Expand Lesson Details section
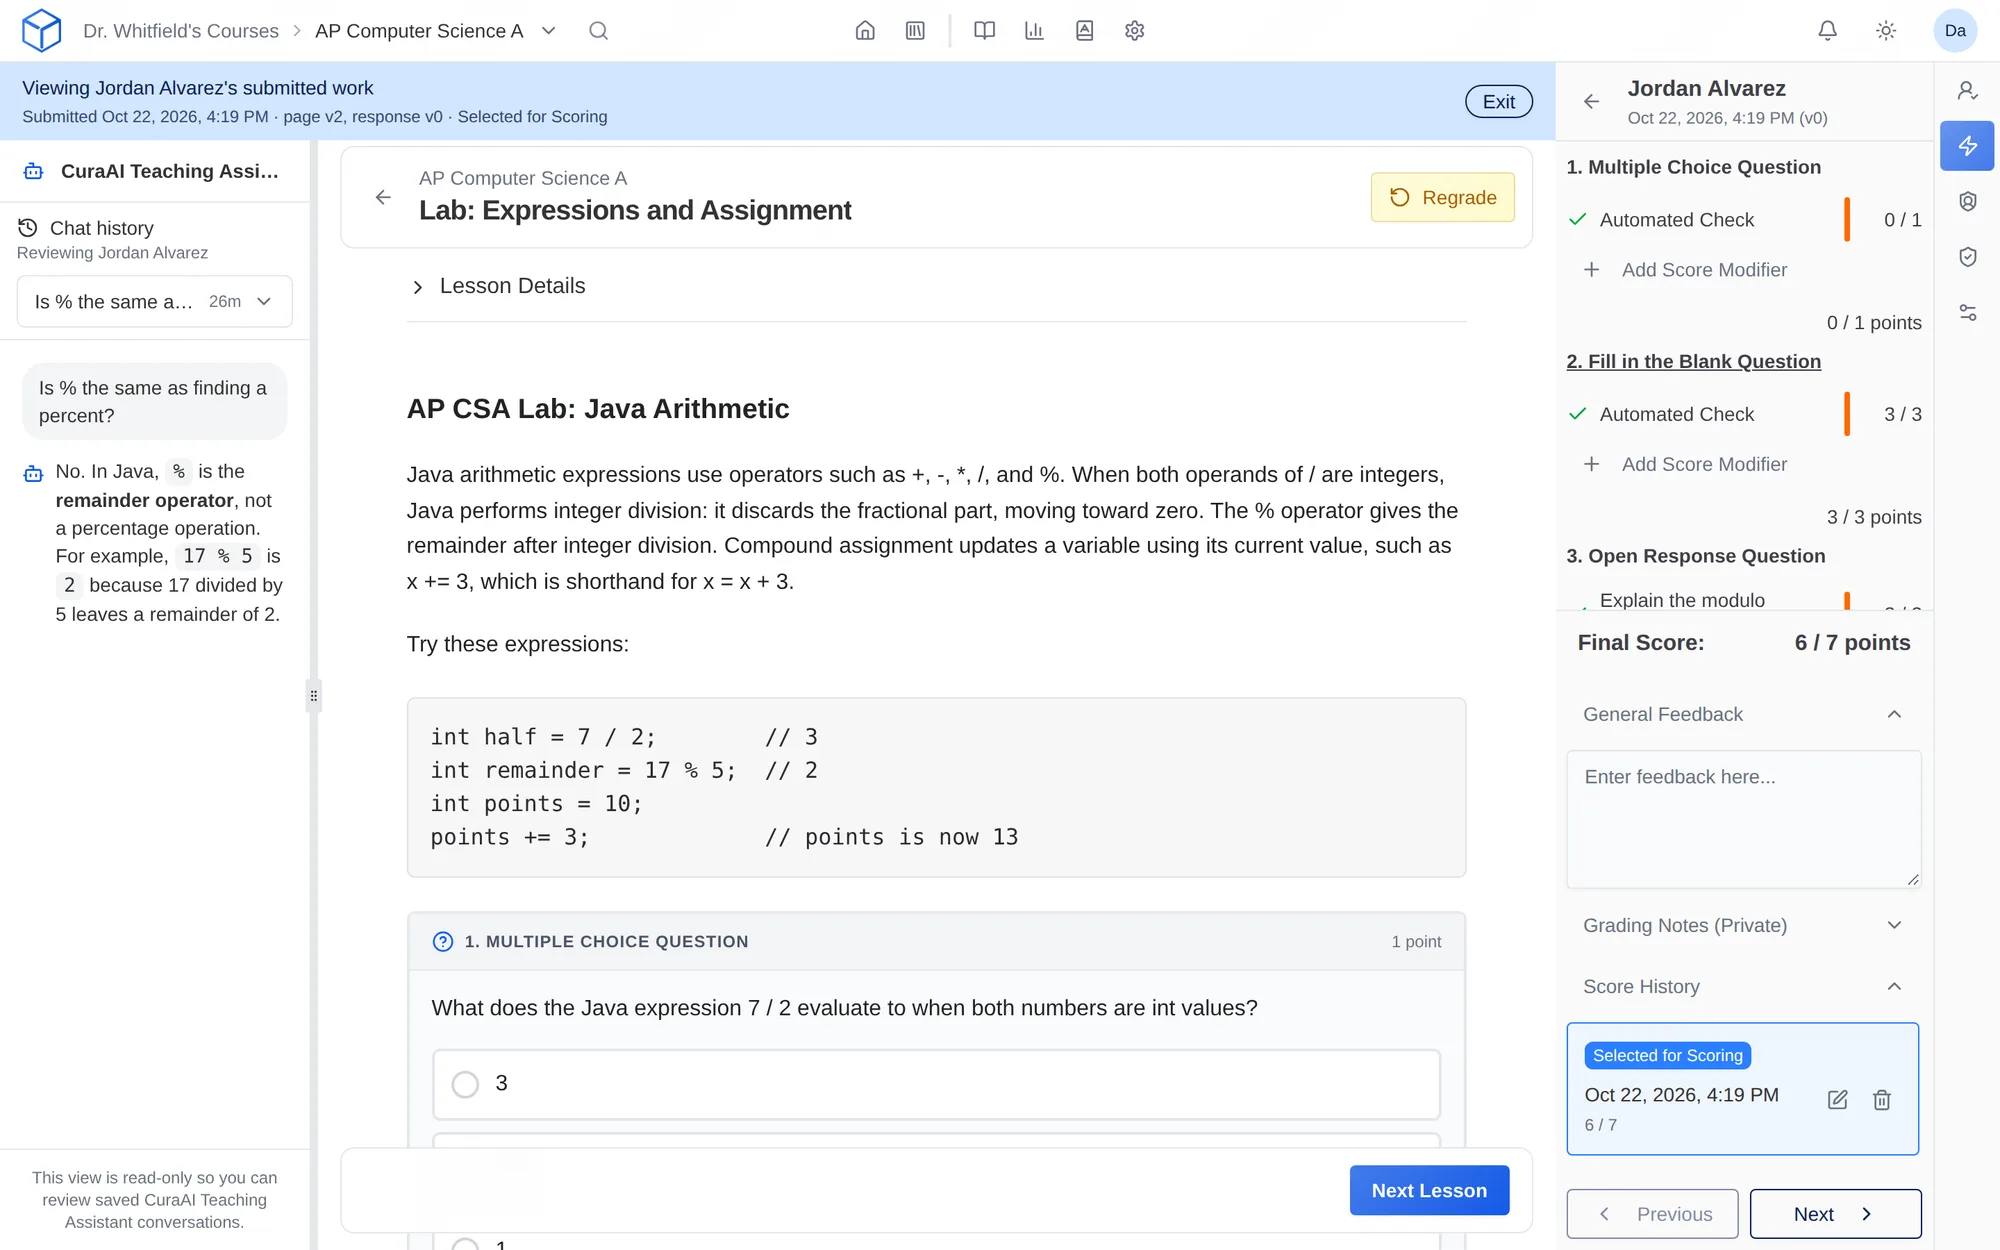 497,286
